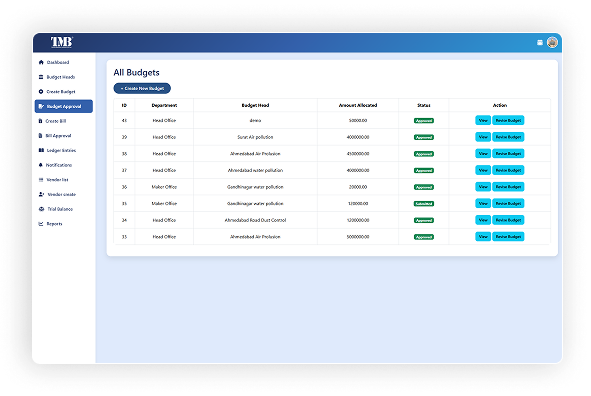
Task: Click the Department column header
Action: 164,105
